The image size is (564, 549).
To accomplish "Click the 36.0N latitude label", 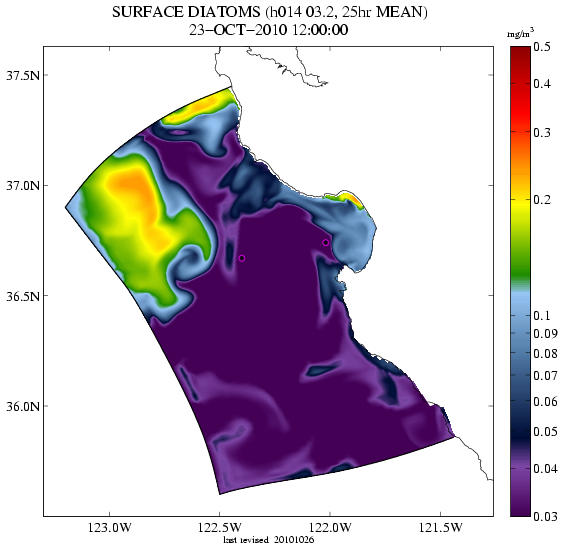I will tap(23, 407).
